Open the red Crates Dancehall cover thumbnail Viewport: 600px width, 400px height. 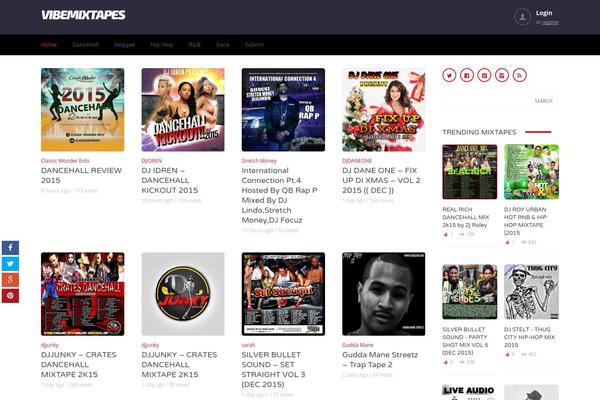click(83, 294)
